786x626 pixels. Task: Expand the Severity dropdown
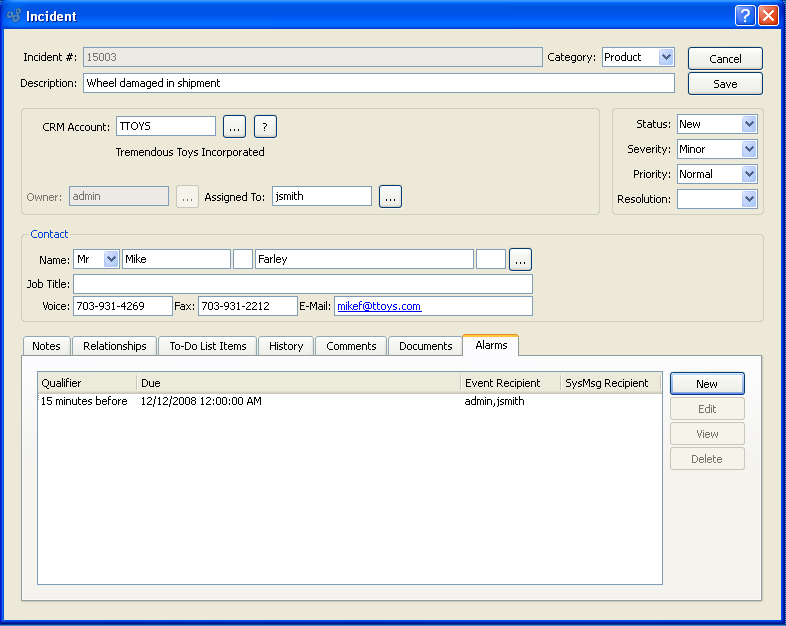pos(749,149)
